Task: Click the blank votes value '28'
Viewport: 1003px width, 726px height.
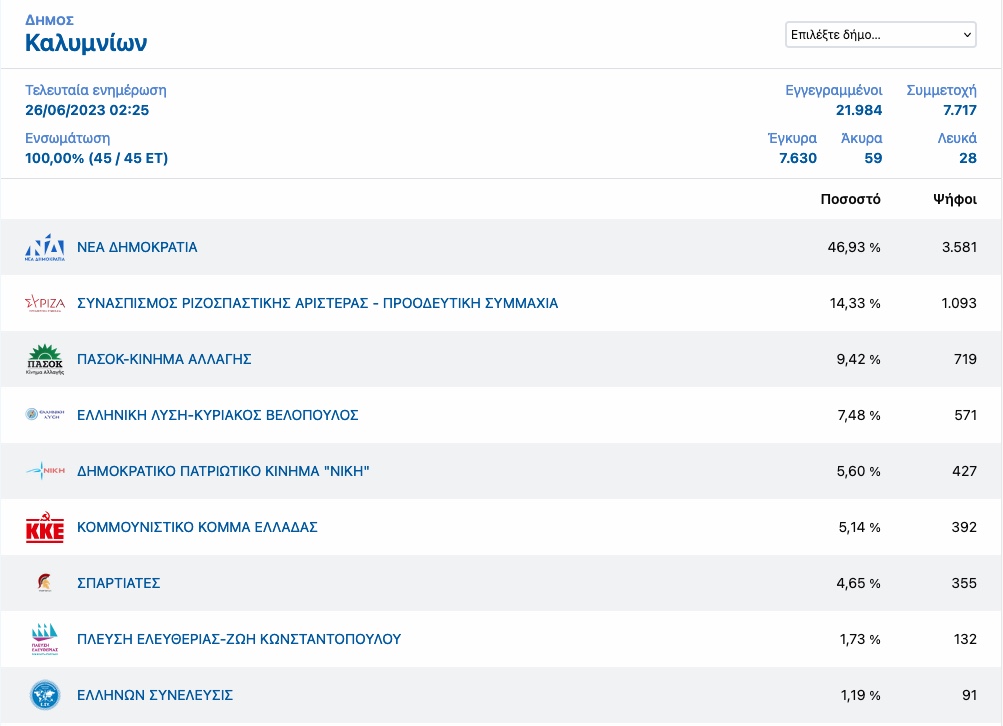Action: 968,158
